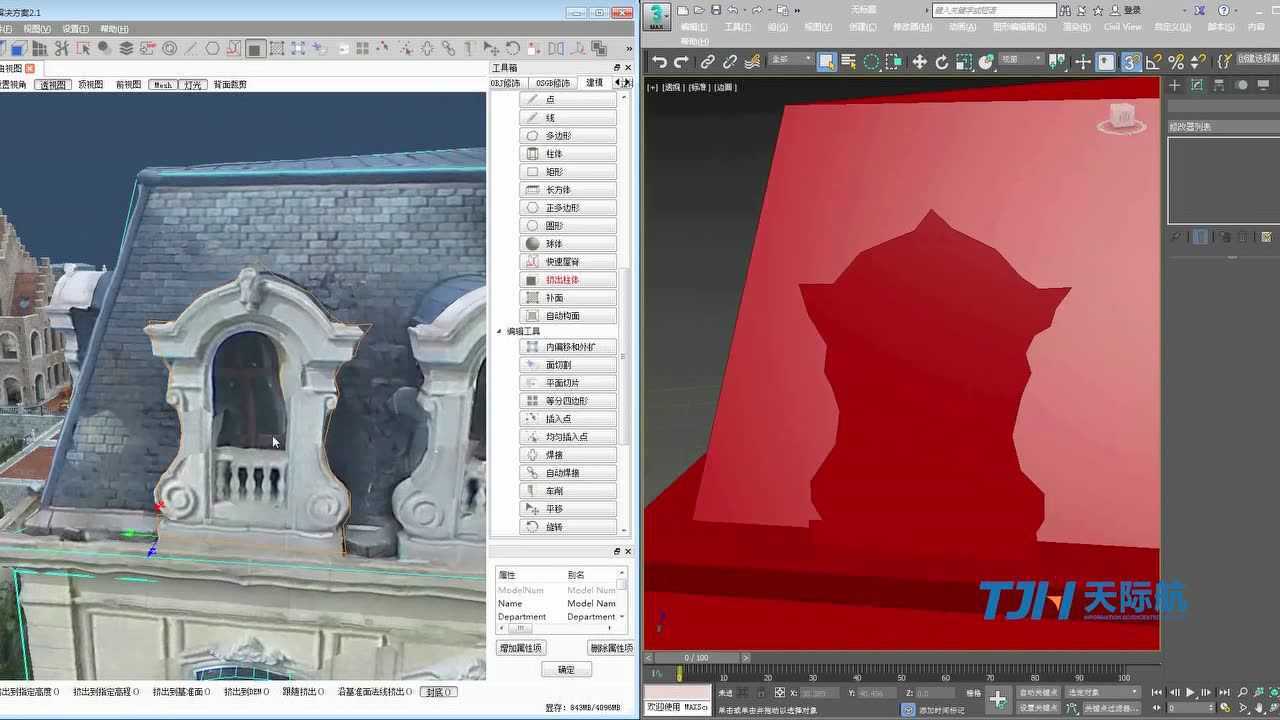
Task: Select the 平面切片 plane-slice tool
Action: [567, 382]
